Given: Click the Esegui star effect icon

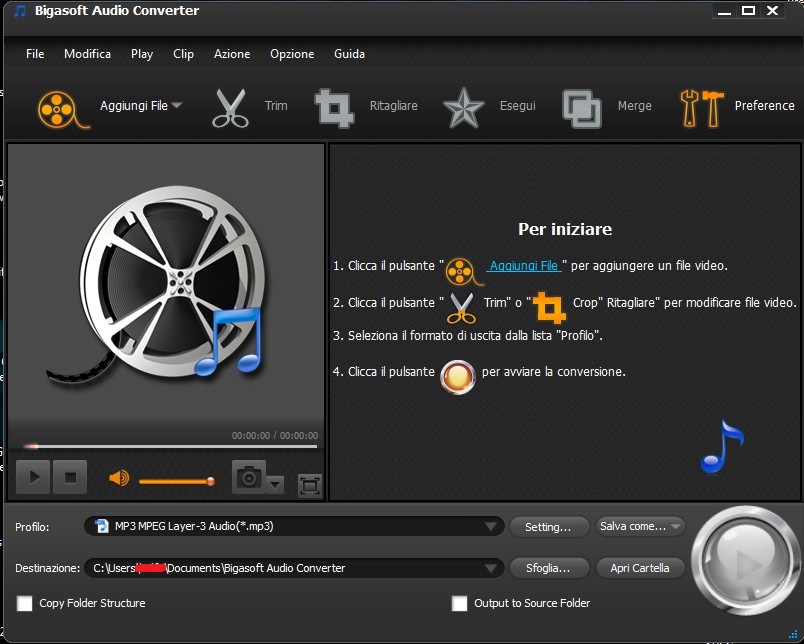Looking at the screenshot, I should coord(463,108).
